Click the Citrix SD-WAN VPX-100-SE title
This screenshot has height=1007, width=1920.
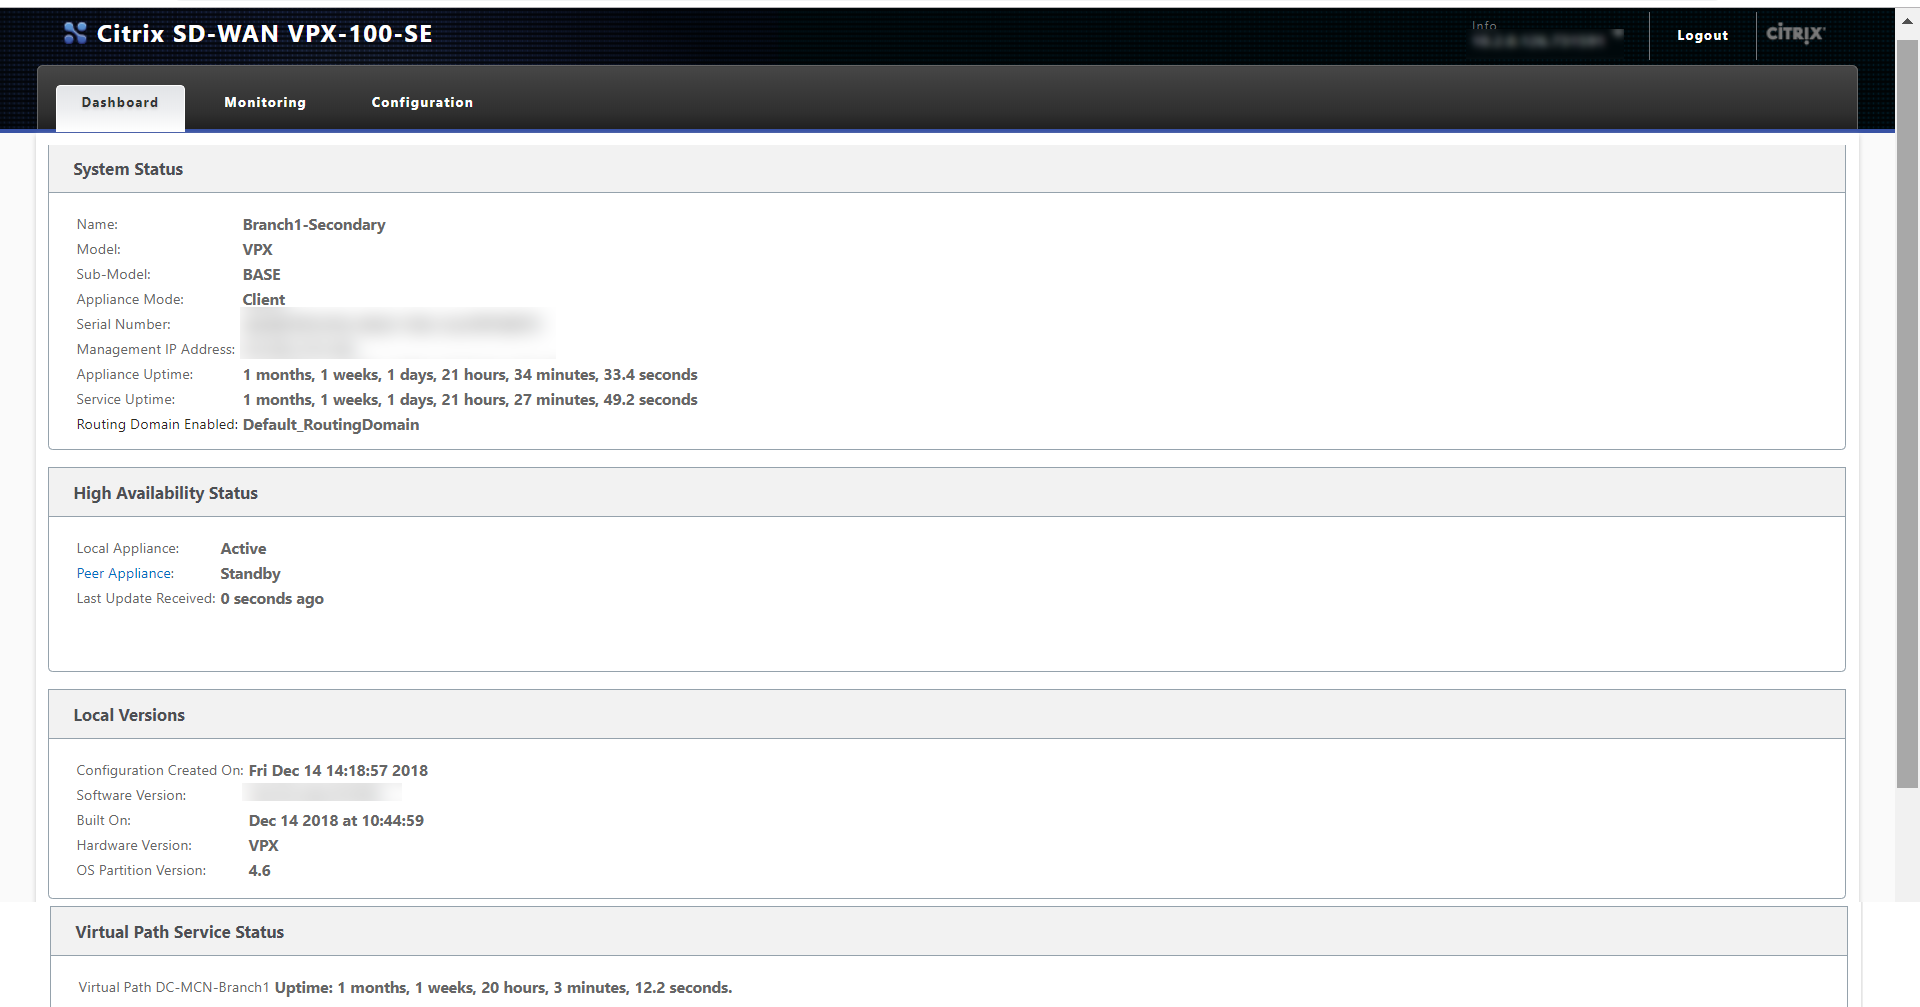tap(264, 33)
